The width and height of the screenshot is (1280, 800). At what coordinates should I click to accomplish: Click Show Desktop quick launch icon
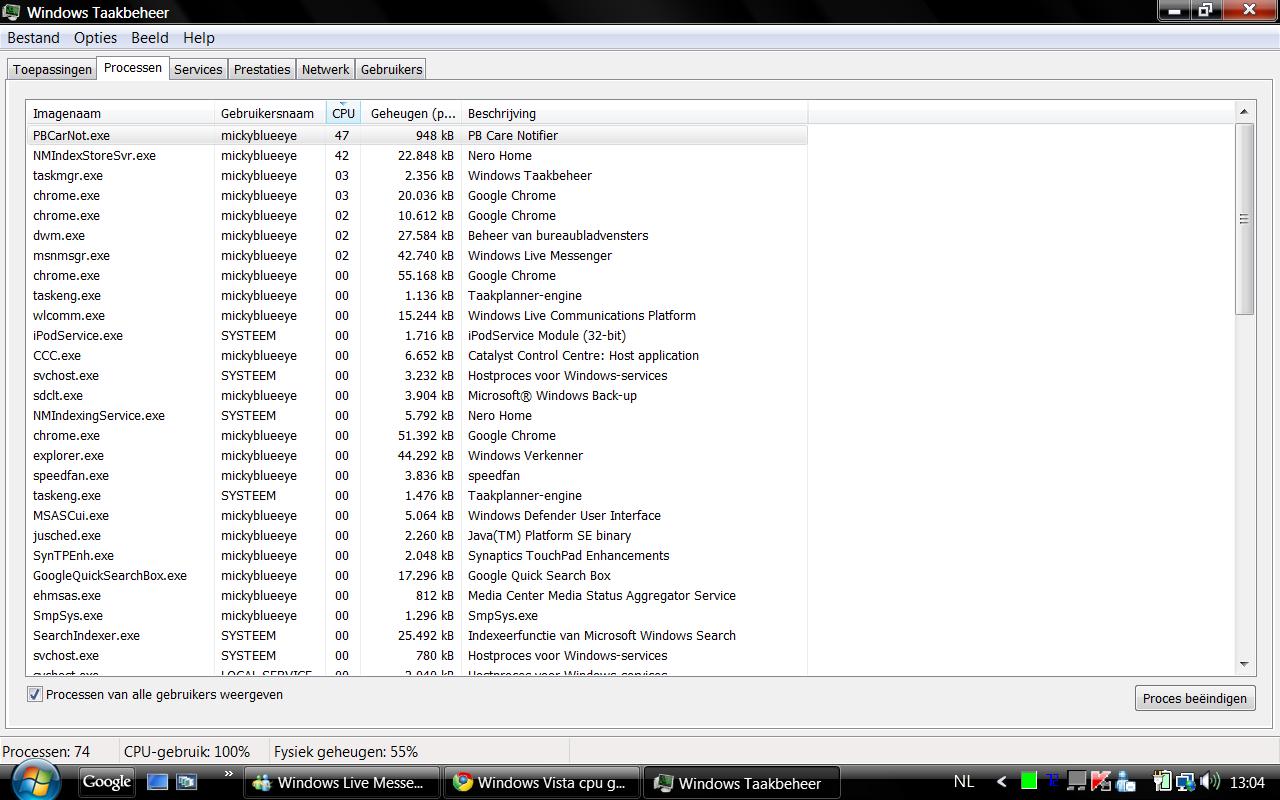157,782
